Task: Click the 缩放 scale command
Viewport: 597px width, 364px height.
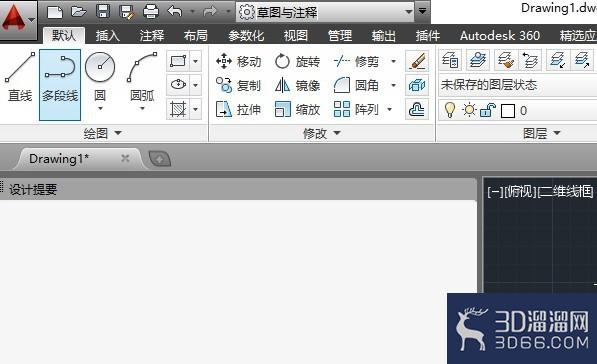Action: [x=297, y=110]
